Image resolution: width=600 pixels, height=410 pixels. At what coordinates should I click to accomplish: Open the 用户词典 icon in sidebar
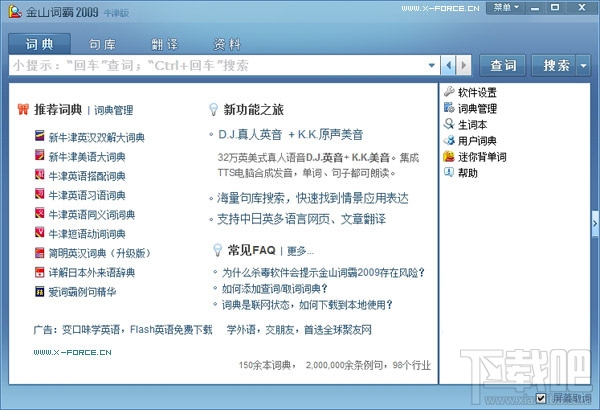pyautogui.click(x=449, y=140)
